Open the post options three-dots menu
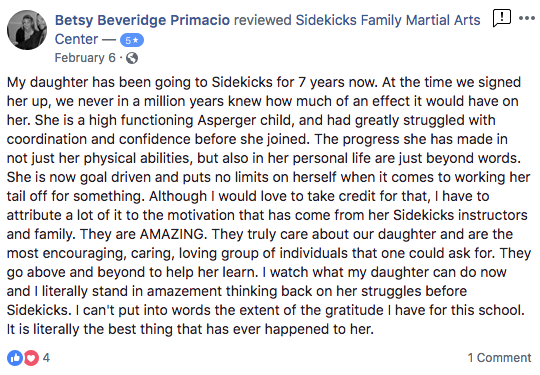The width and height of the screenshot is (540, 375). 527,18
